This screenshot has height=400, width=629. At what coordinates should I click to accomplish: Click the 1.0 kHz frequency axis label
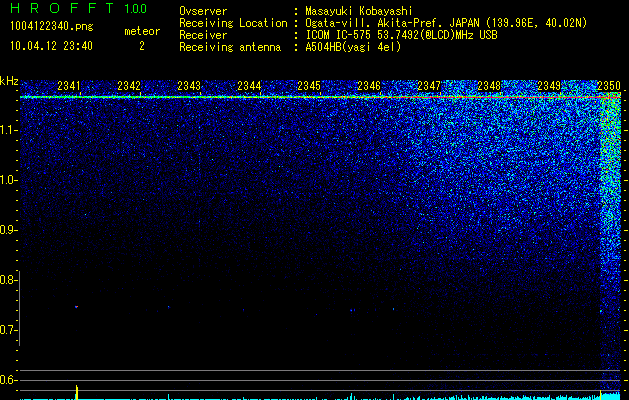point(8,180)
